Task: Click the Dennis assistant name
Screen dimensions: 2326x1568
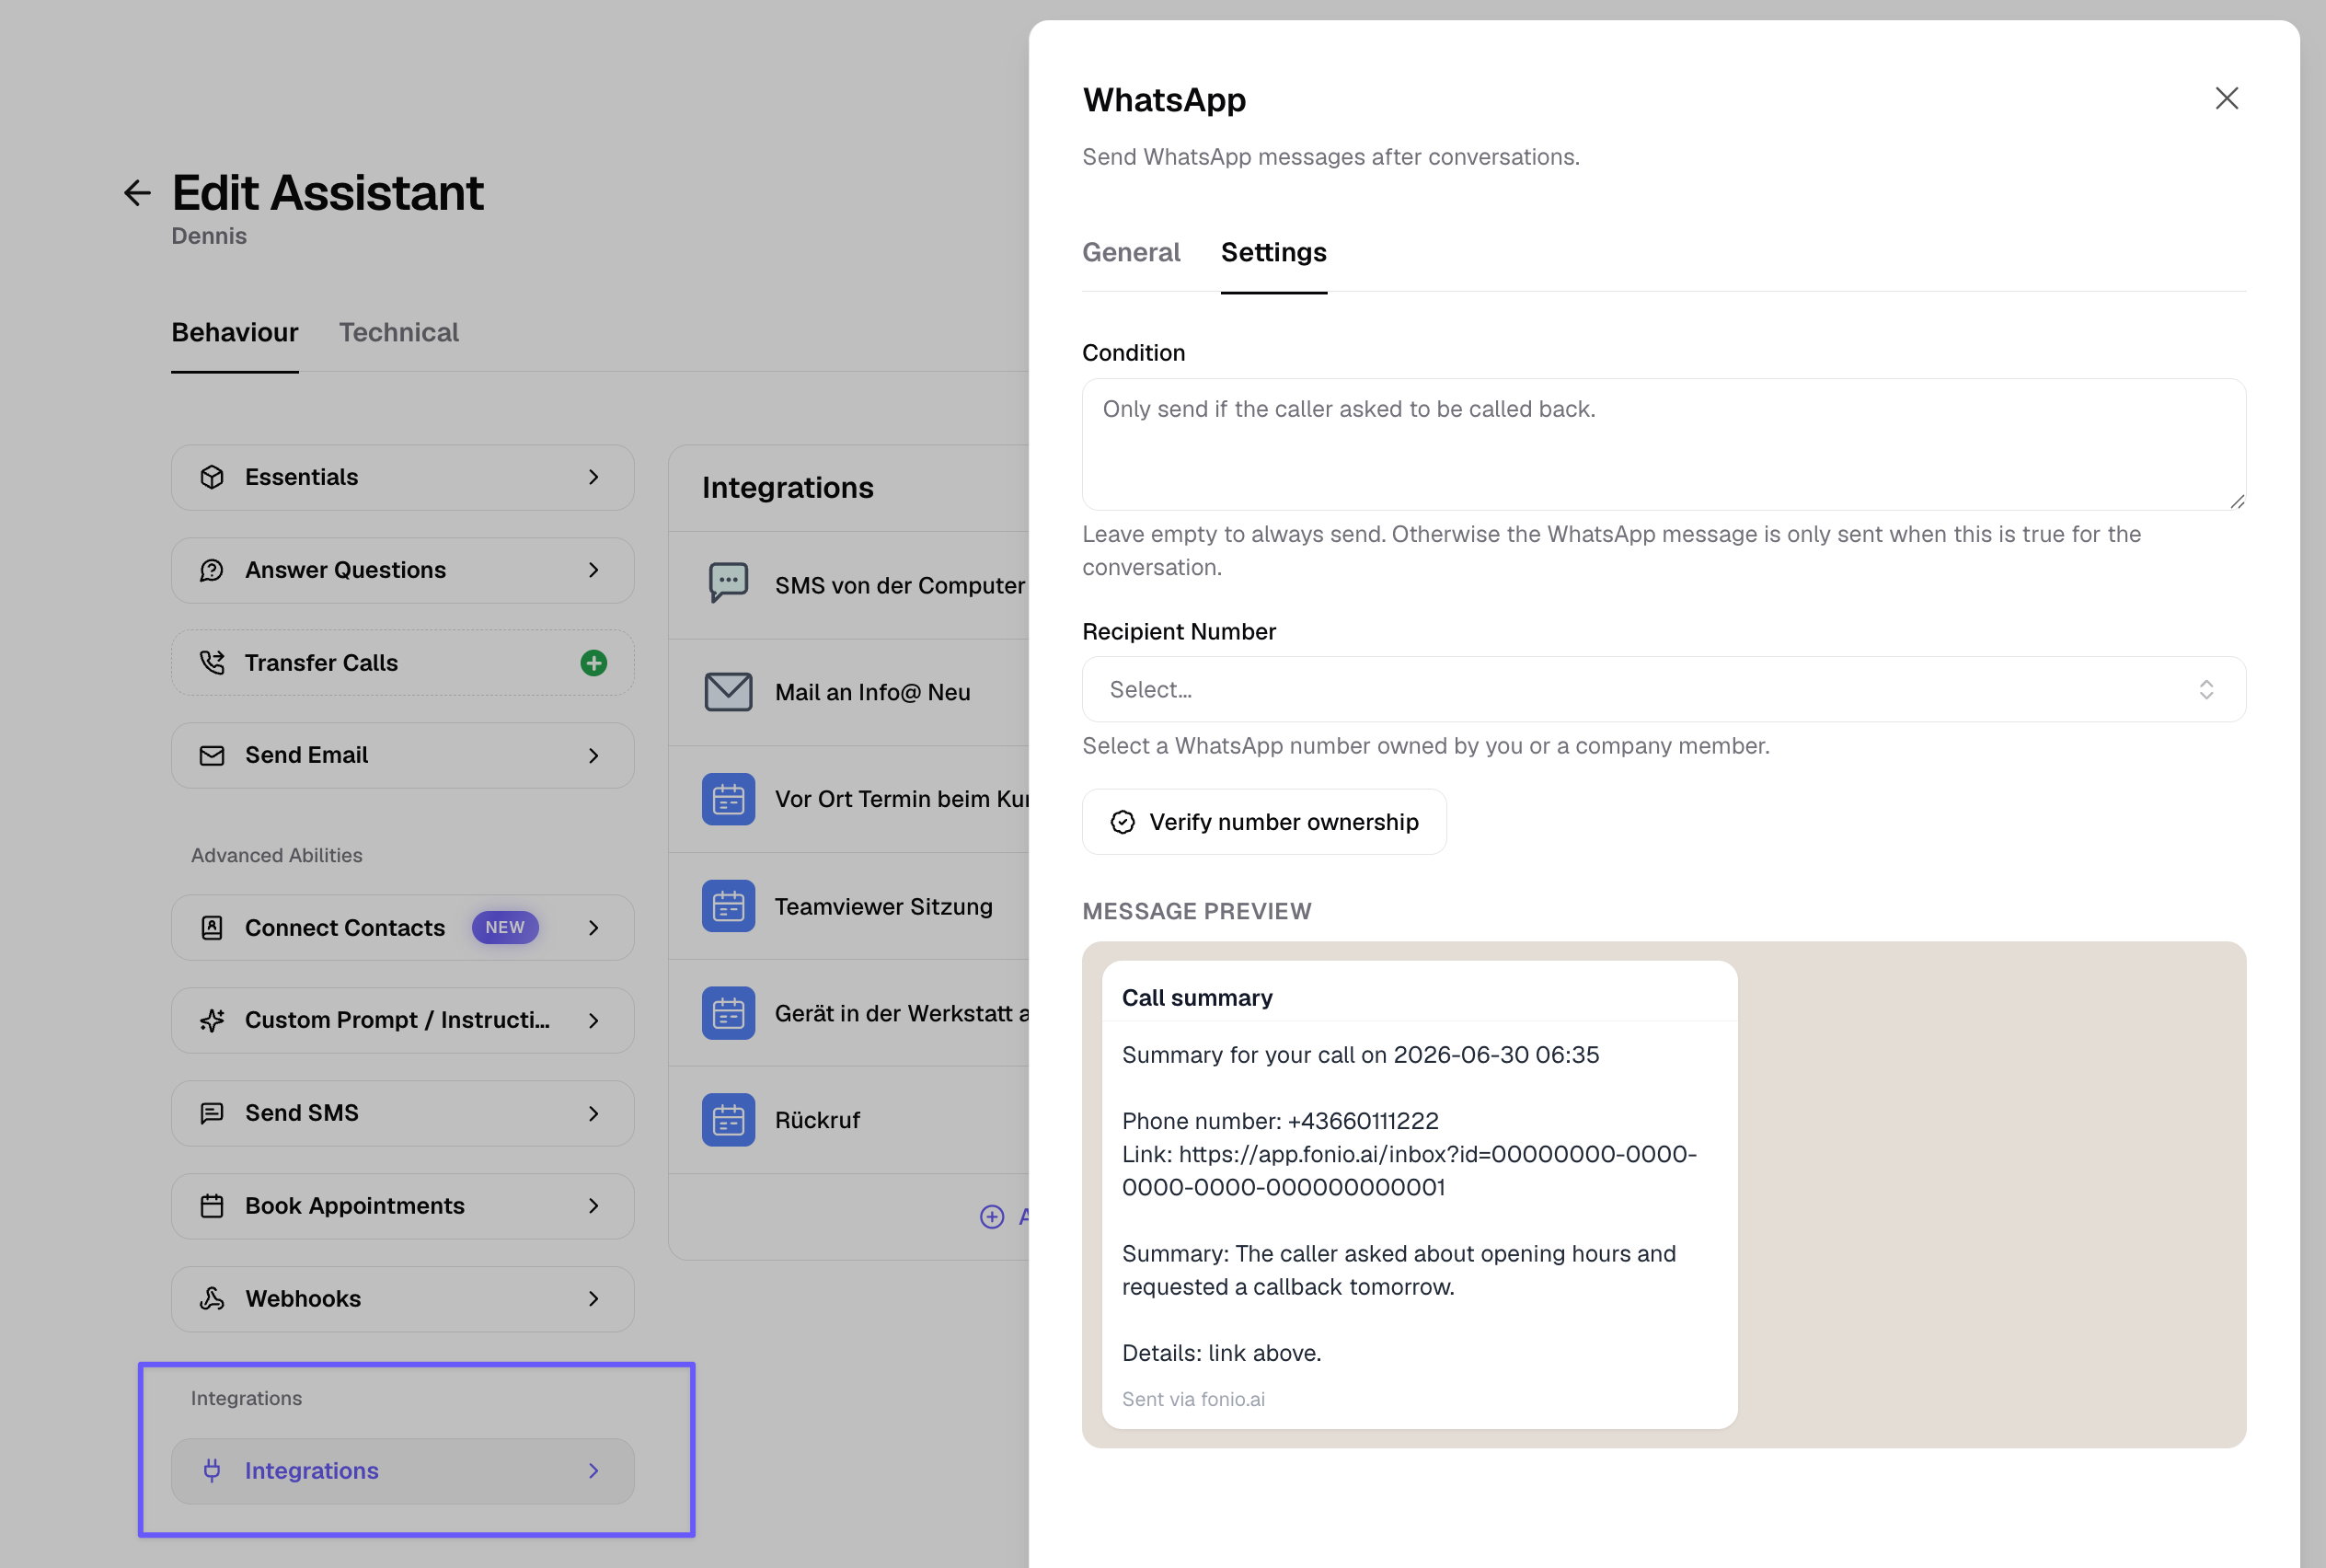Action: [x=209, y=236]
